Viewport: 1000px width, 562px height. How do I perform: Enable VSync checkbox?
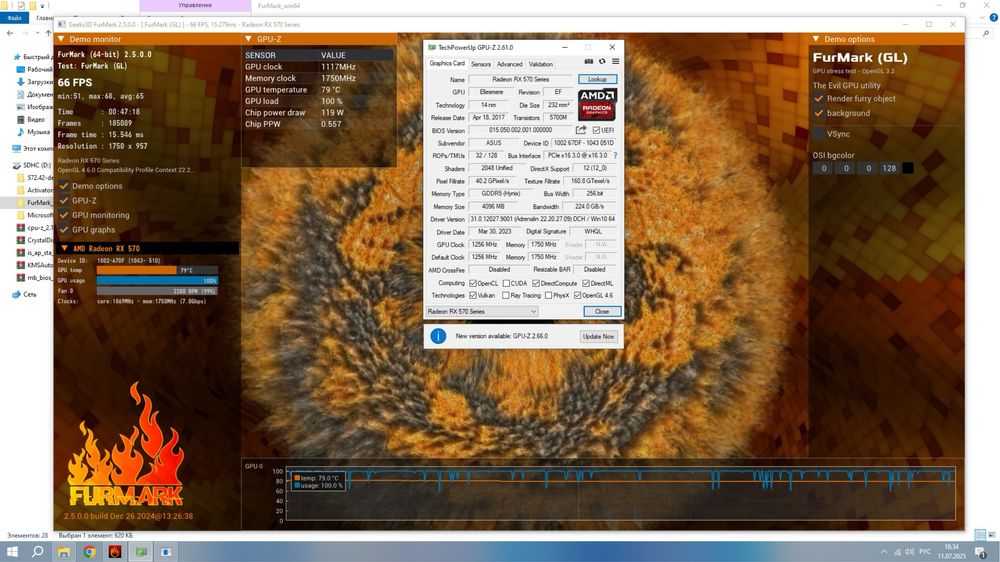[x=819, y=134]
